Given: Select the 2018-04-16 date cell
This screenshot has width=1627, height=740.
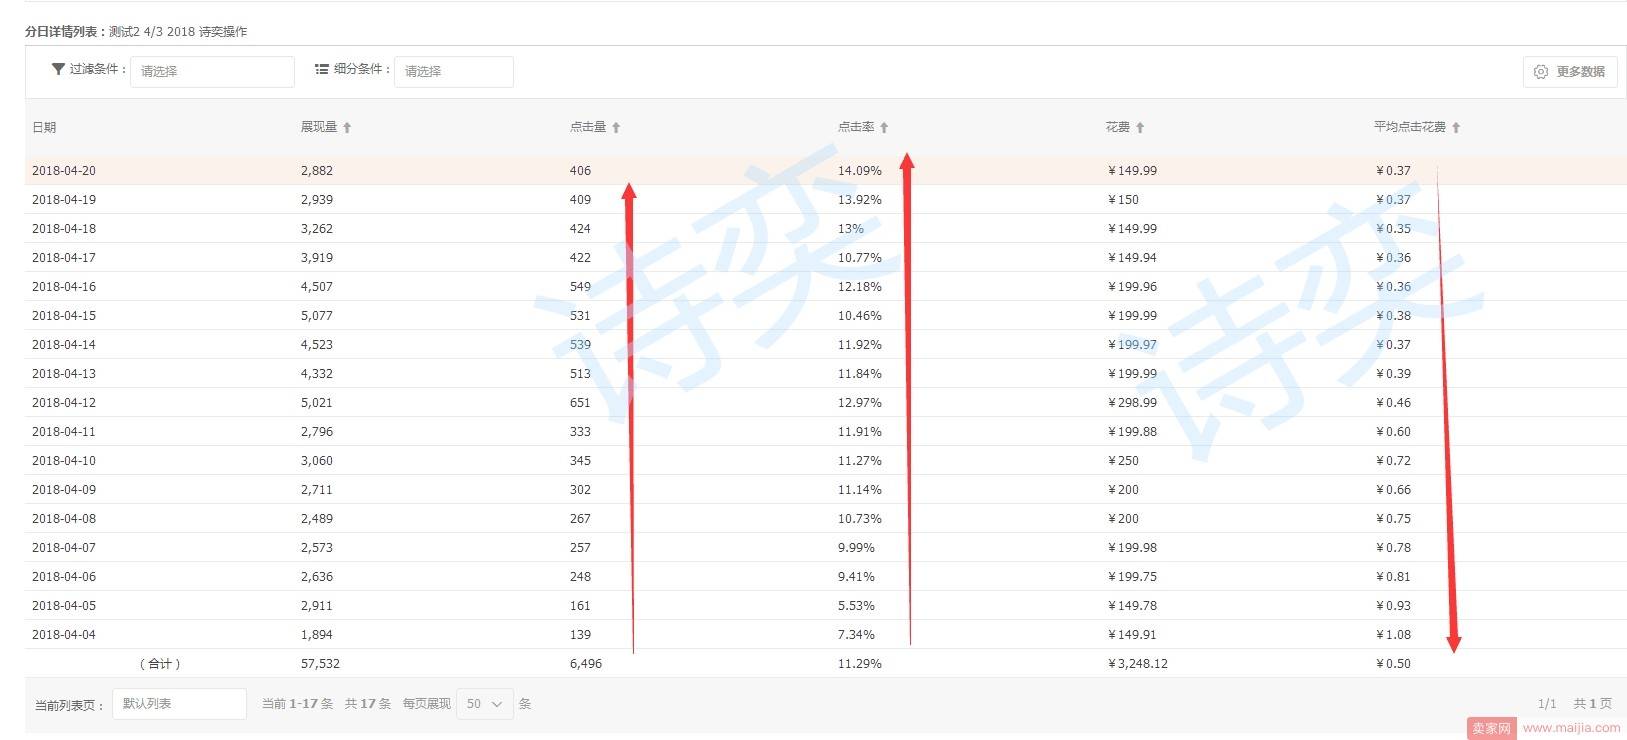Looking at the screenshot, I should pos(64,287).
